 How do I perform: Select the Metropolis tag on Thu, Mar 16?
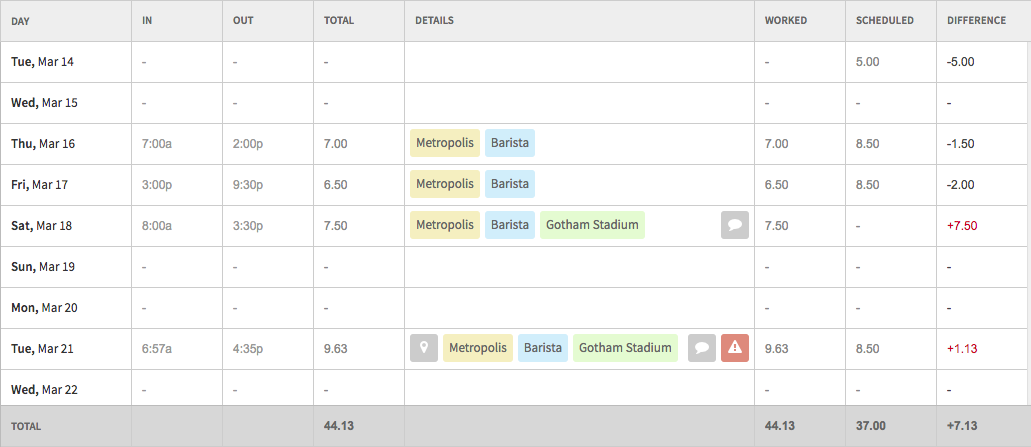tap(445, 143)
